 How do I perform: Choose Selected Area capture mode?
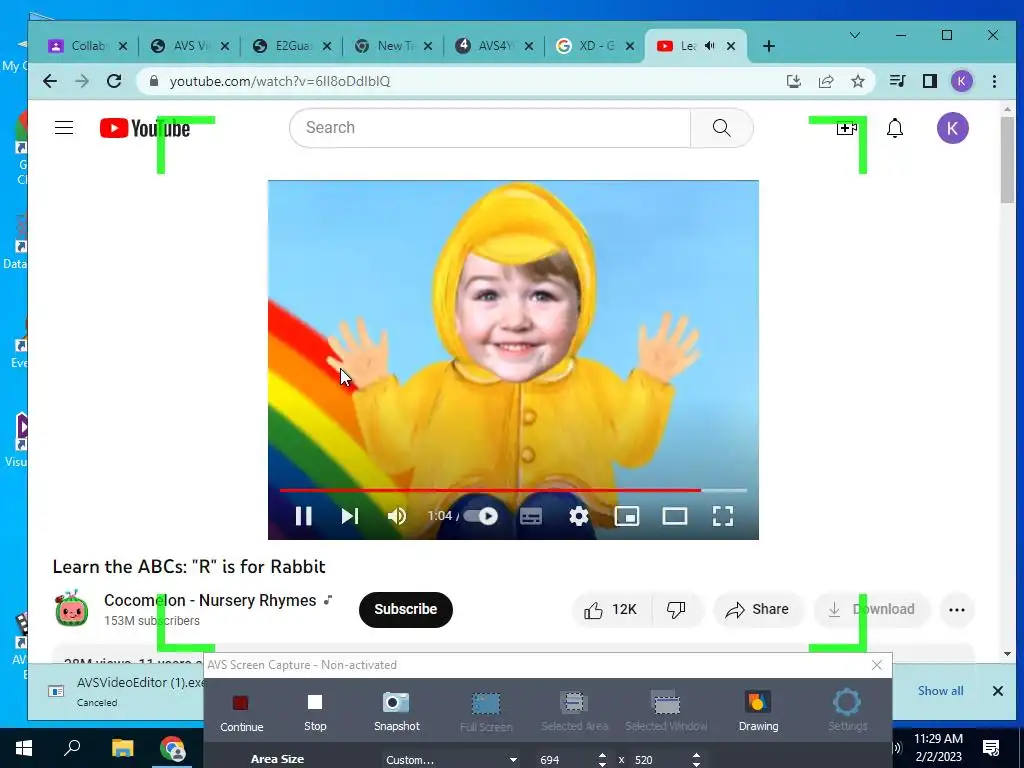click(574, 712)
